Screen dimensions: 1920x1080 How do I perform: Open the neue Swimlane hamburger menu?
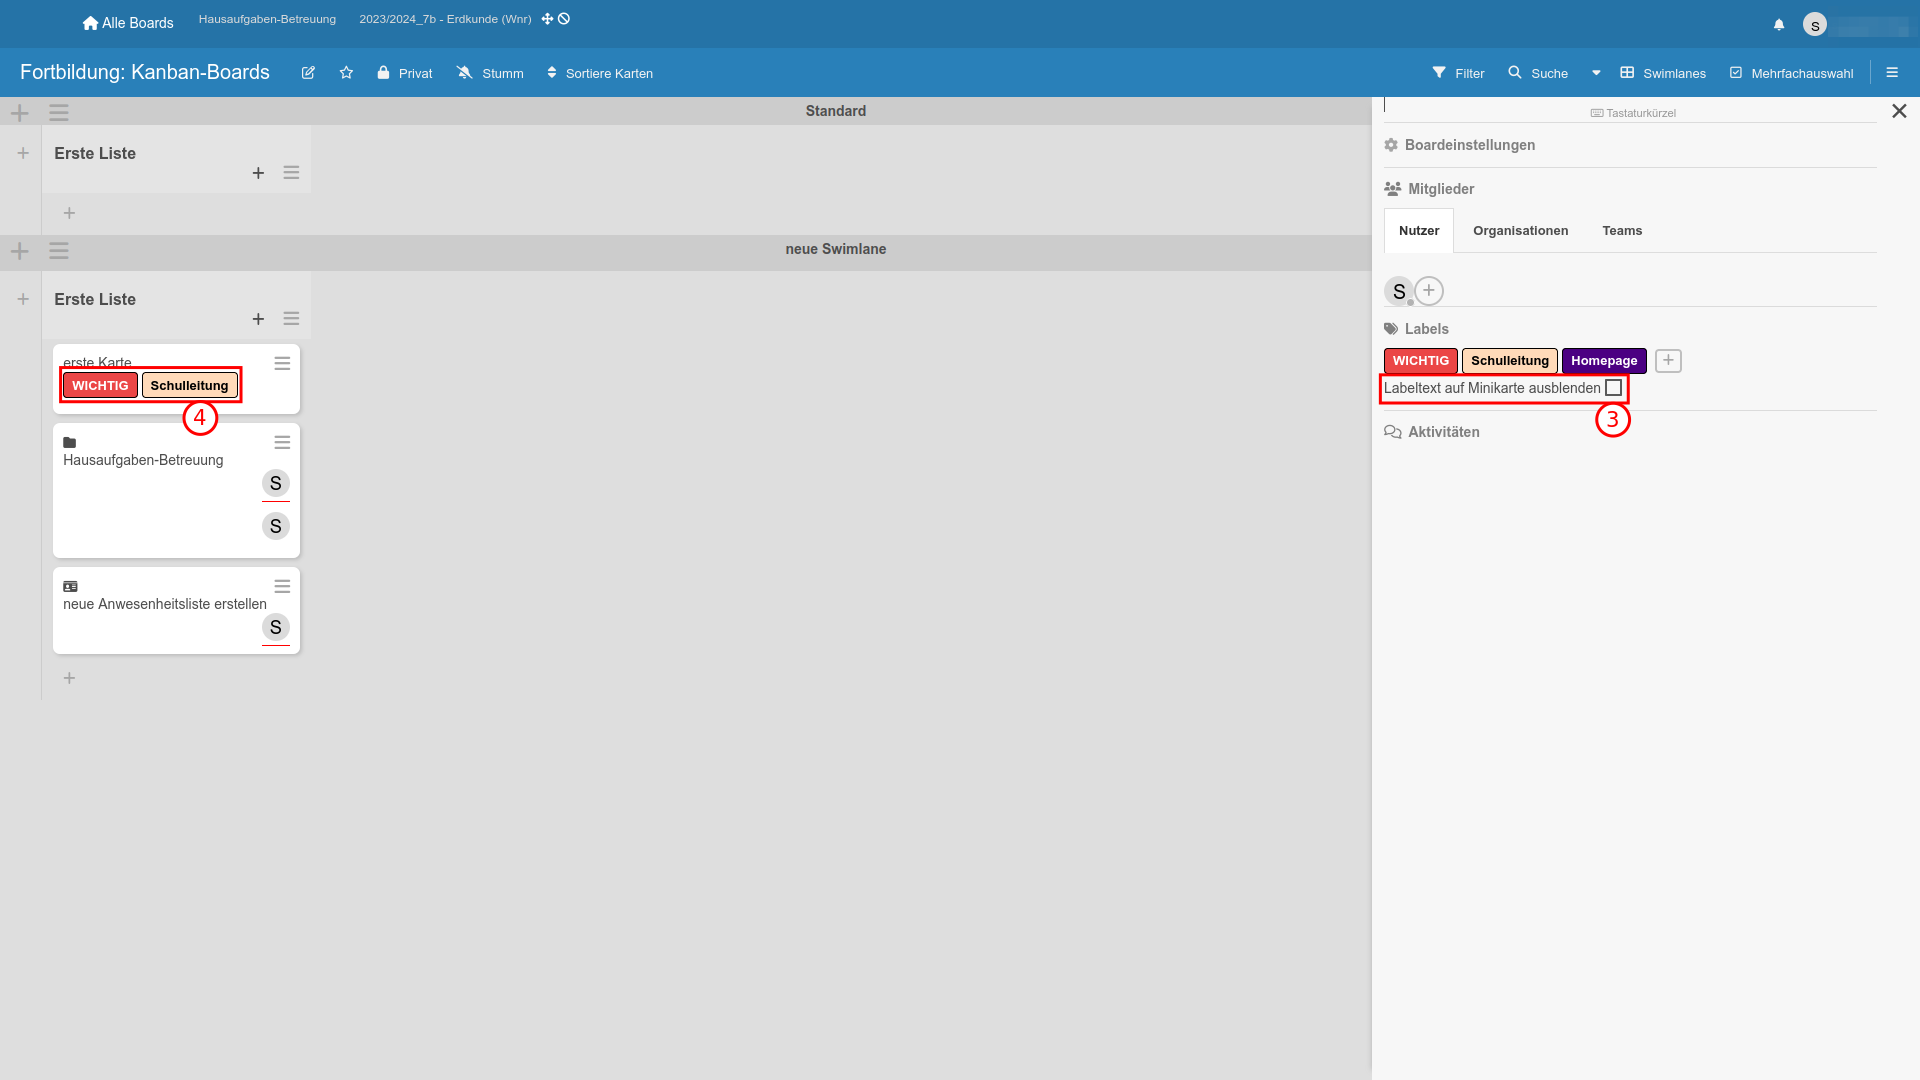pos(59,251)
